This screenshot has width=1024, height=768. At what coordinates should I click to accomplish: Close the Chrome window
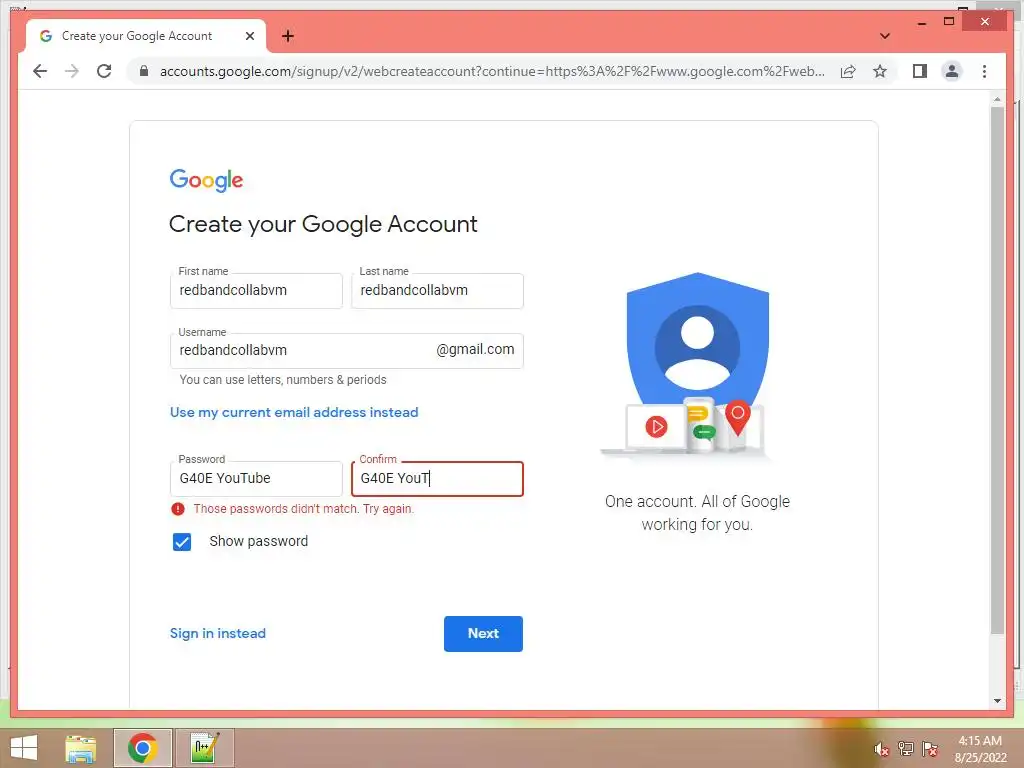point(985,22)
